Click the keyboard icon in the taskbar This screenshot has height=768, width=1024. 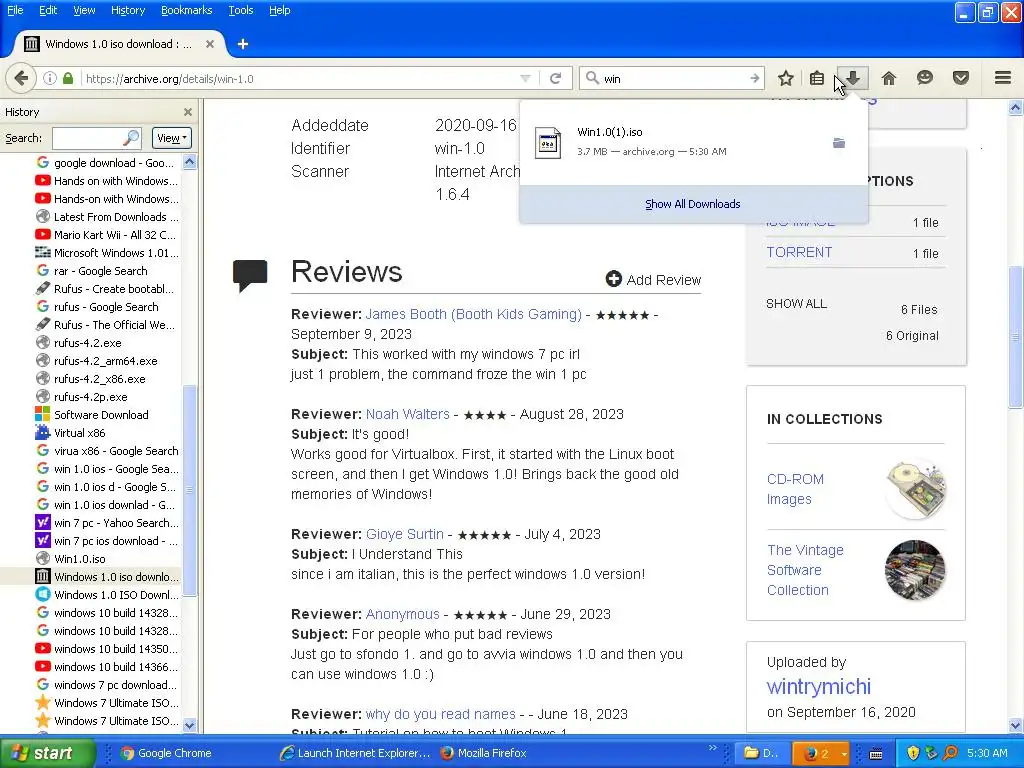pyautogui.click(x=876, y=754)
